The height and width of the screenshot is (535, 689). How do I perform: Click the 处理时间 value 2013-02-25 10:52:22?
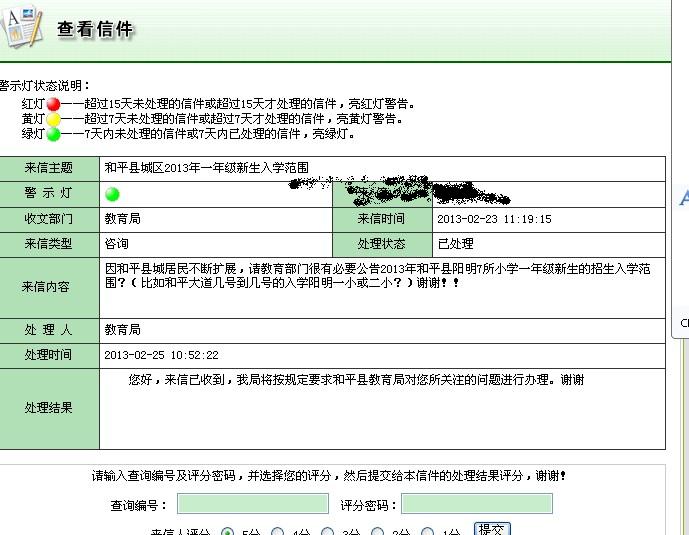click(x=161, y=355)
